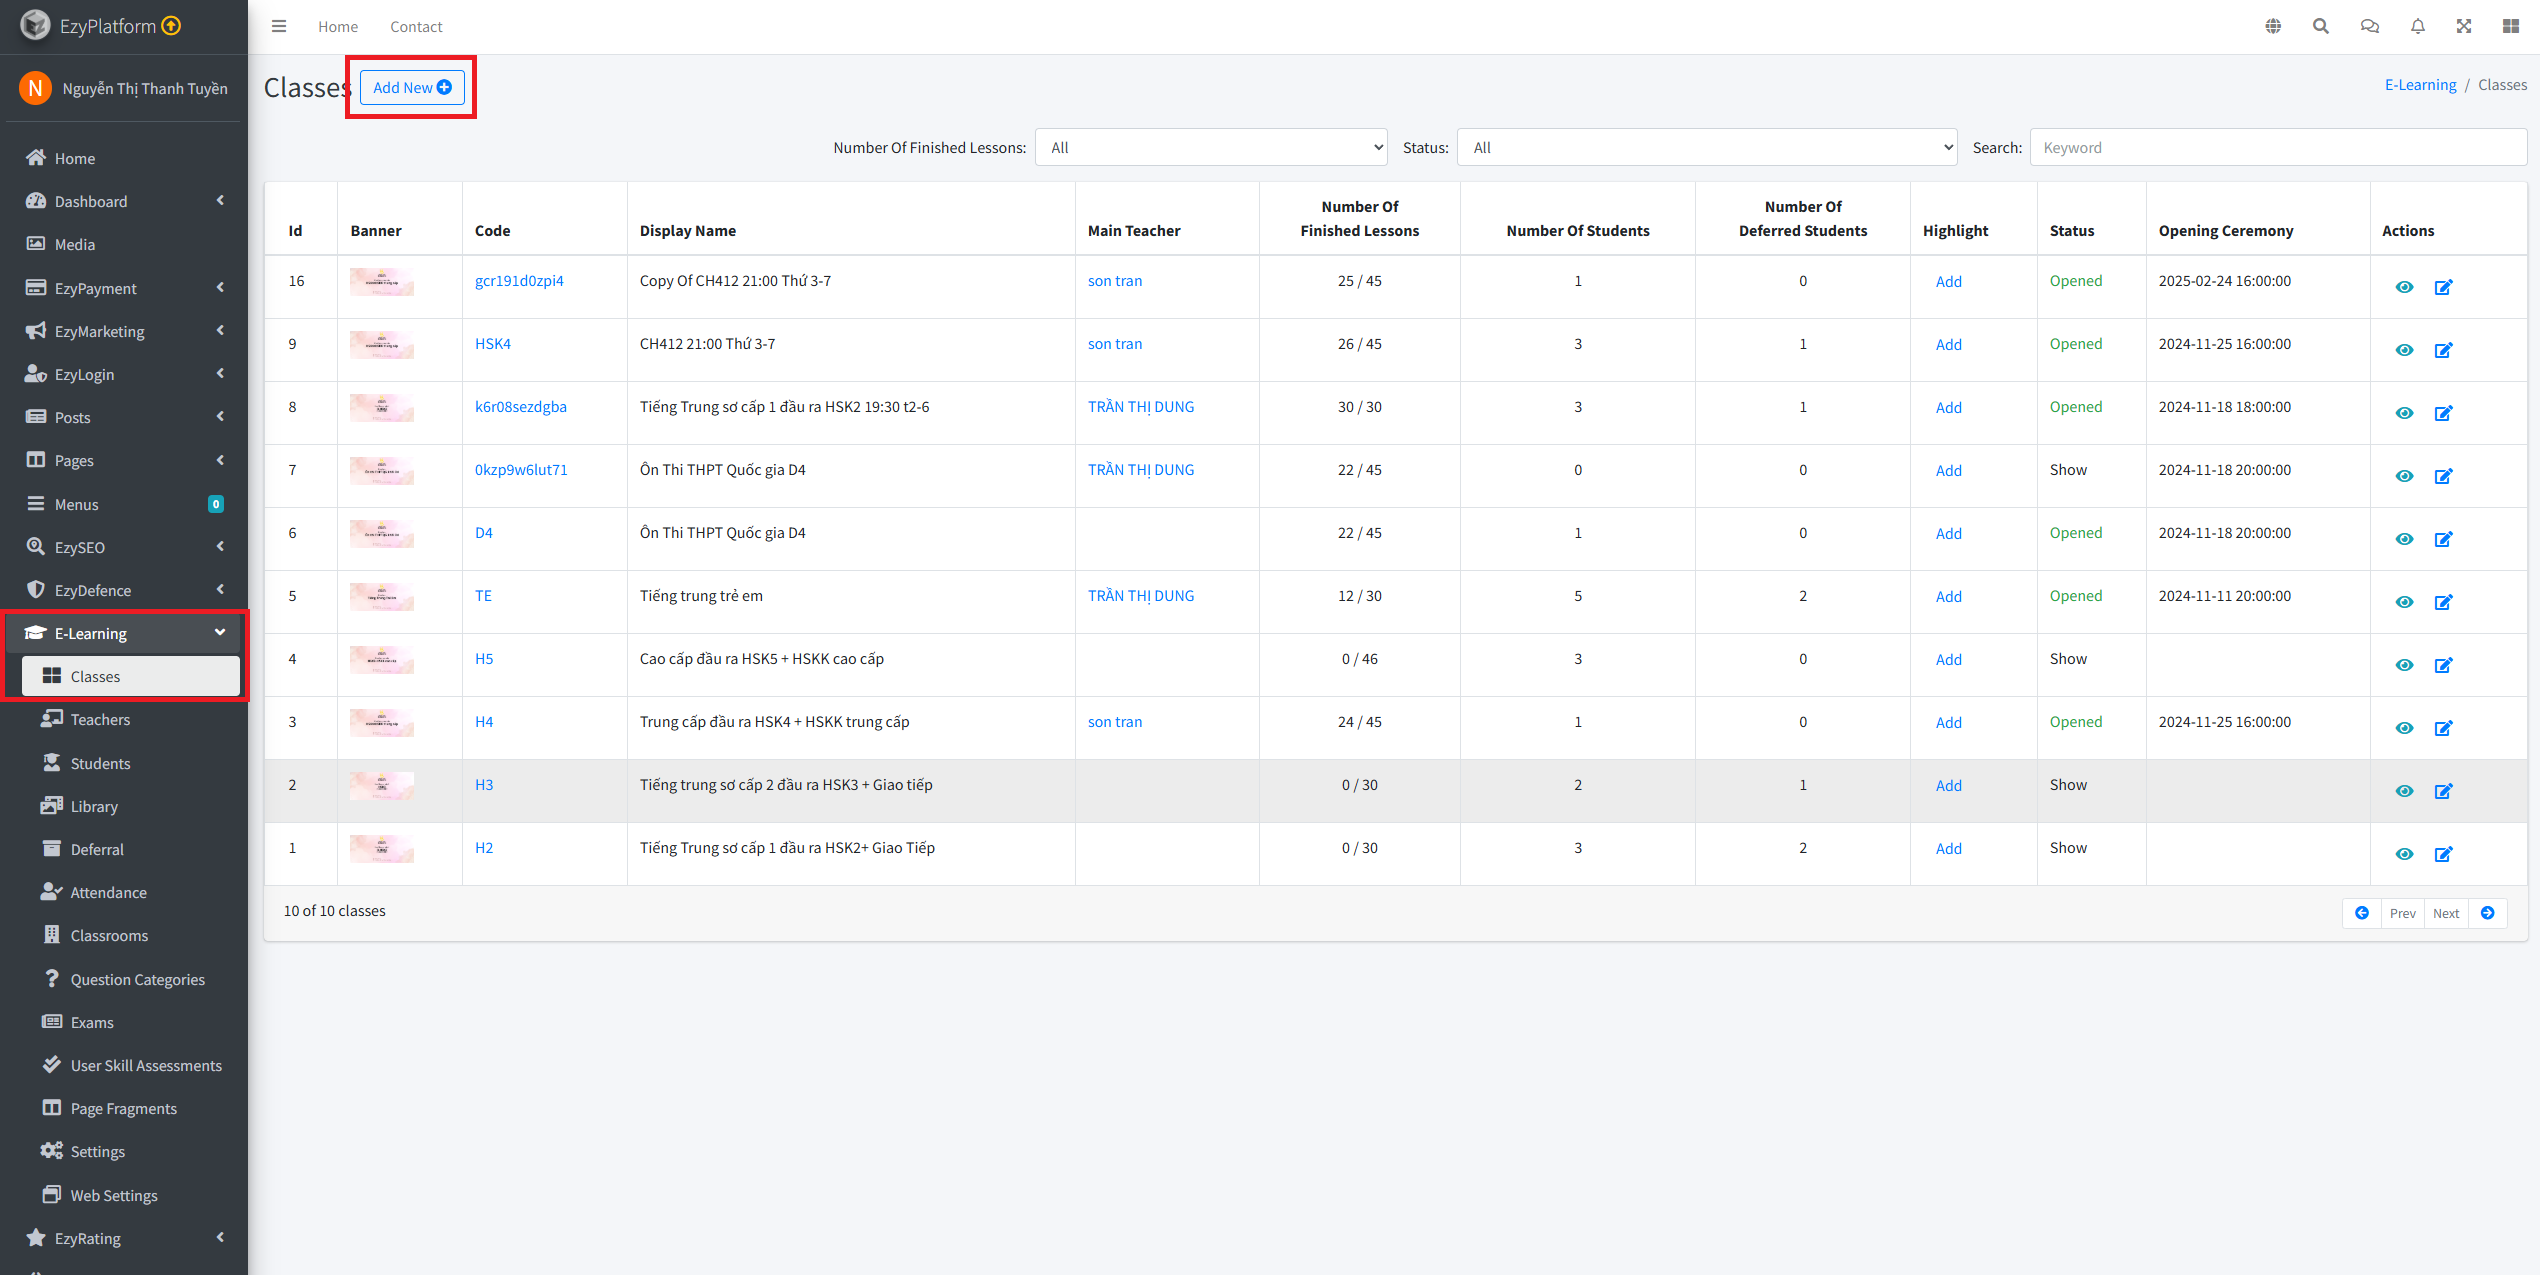Screen dimensions: 2540x1275
Task: Toggle sidebar with hamburger menu icon
Action: click(x=279, y=27)
